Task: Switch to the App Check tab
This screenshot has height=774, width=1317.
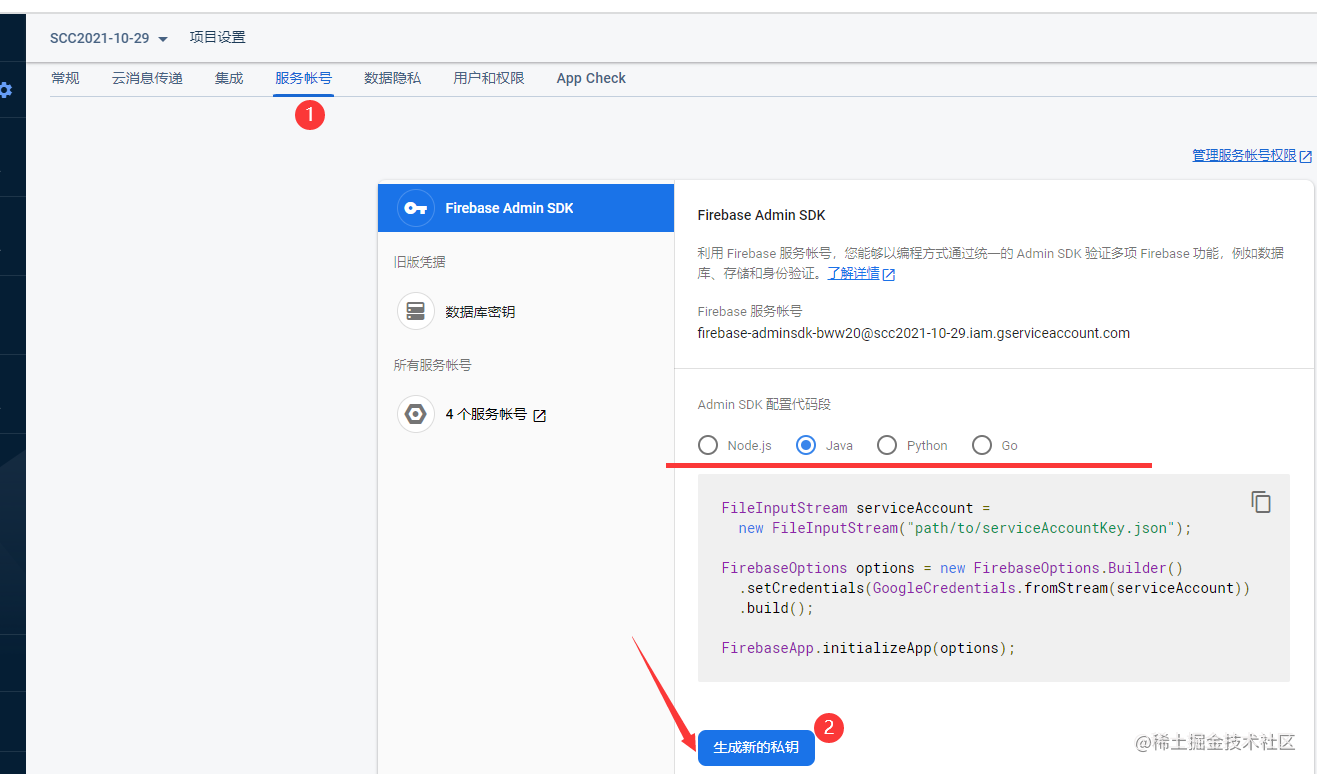Action: point(590,77)
